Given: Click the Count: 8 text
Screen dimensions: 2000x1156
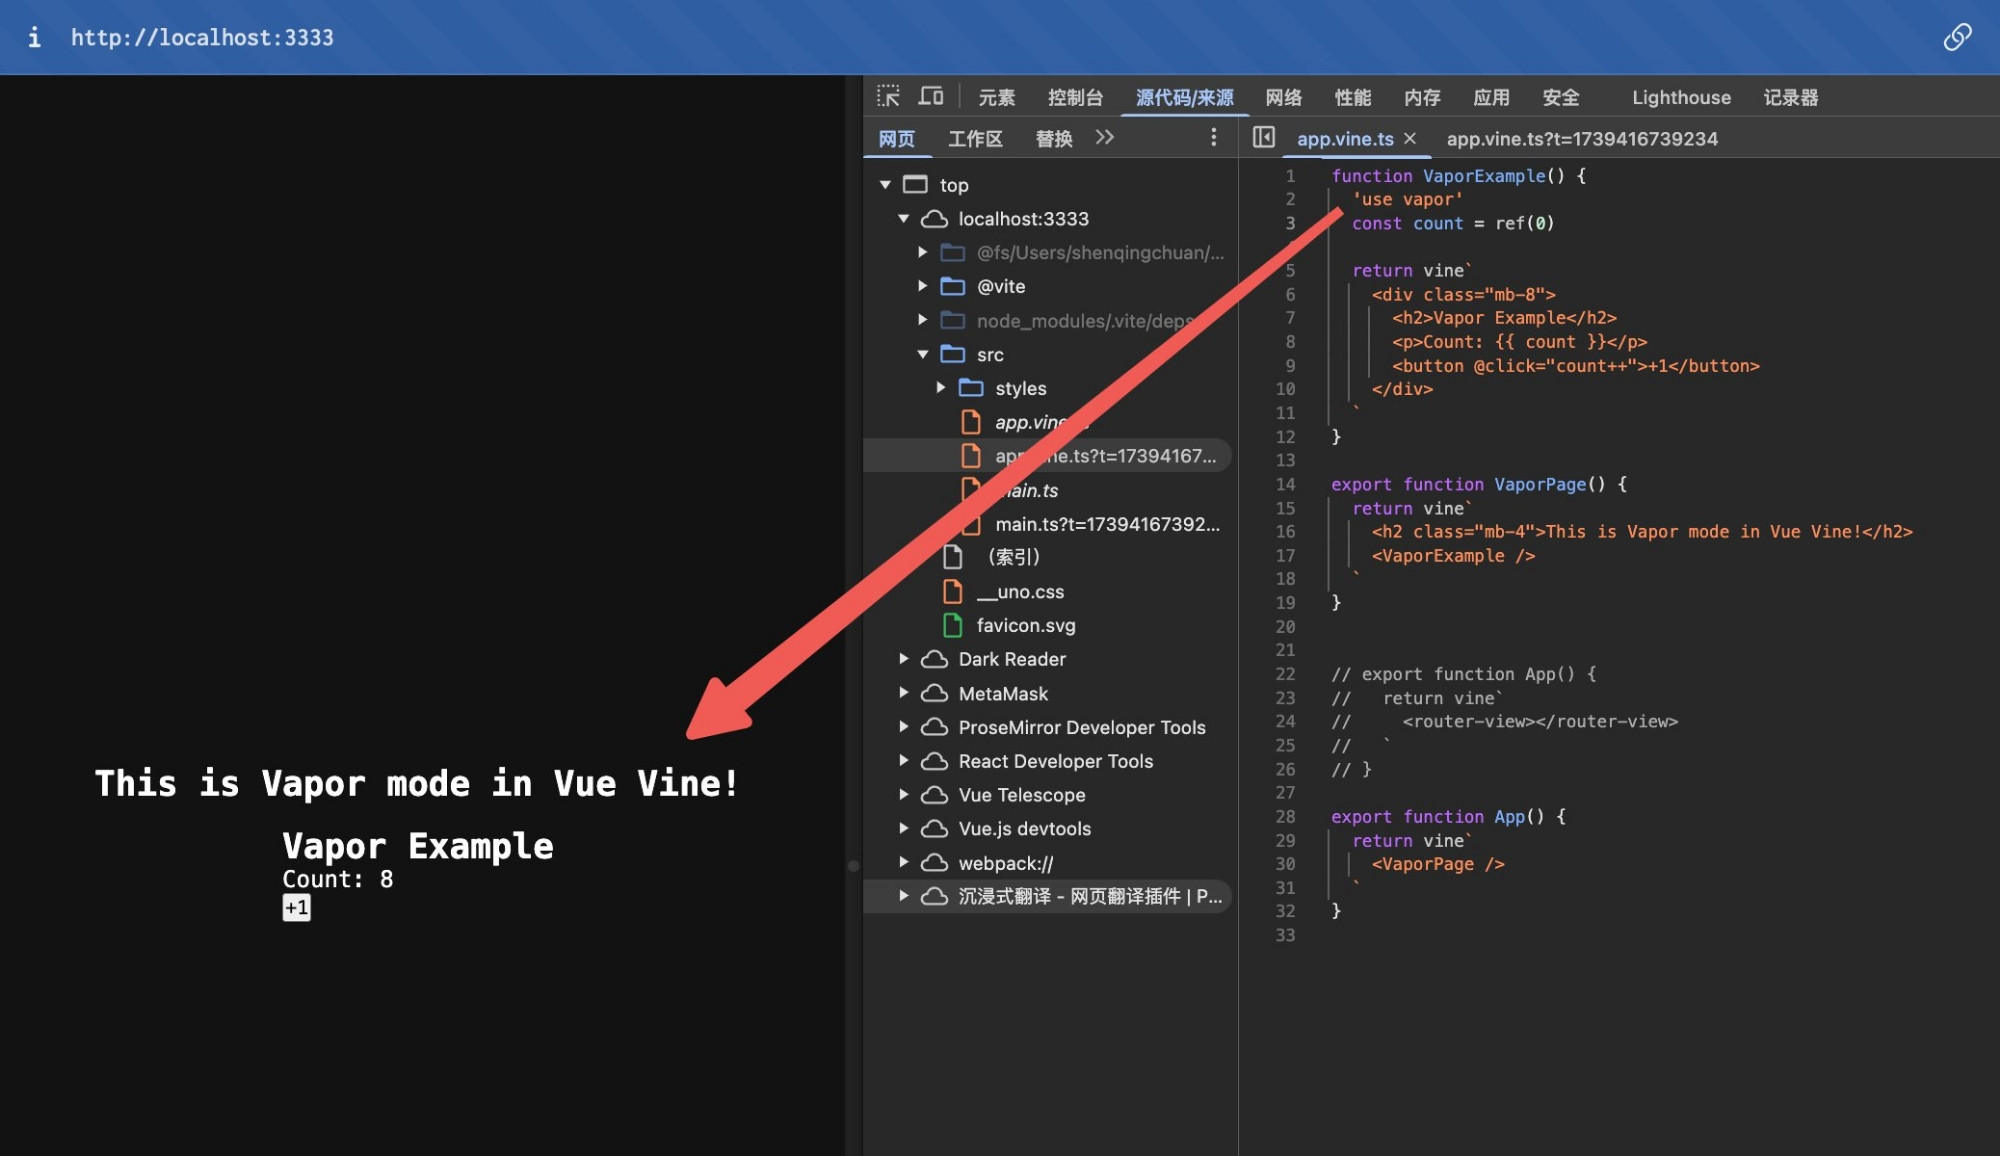Looking at the screenshot, I should click(338, 879).
